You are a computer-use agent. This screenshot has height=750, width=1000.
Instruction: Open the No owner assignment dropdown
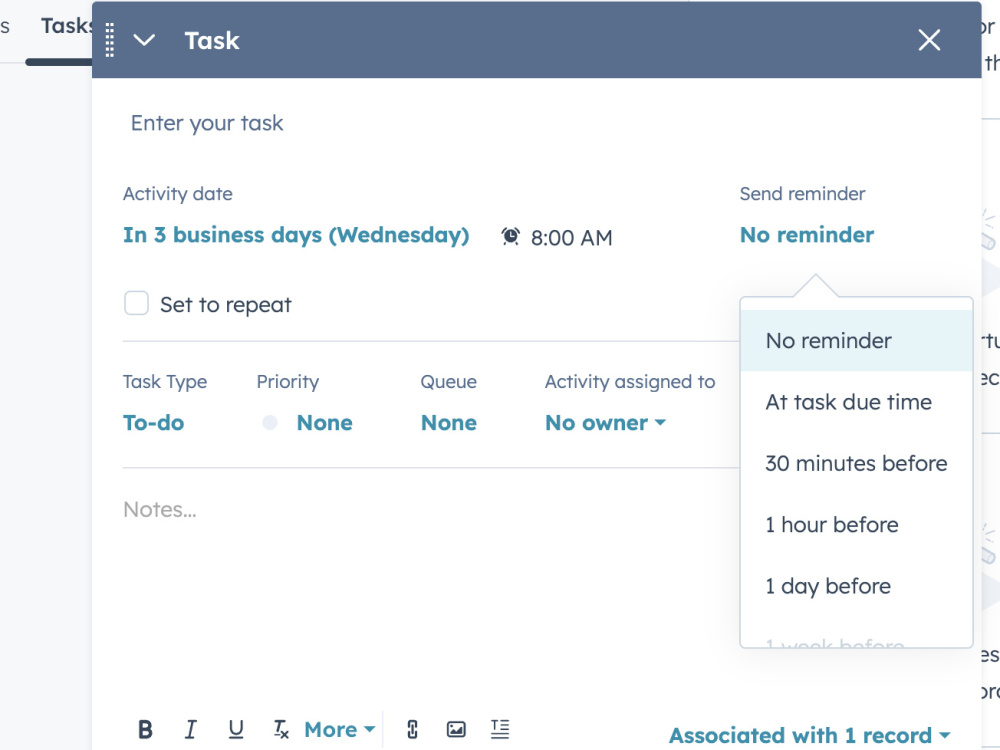pos(605,422)
